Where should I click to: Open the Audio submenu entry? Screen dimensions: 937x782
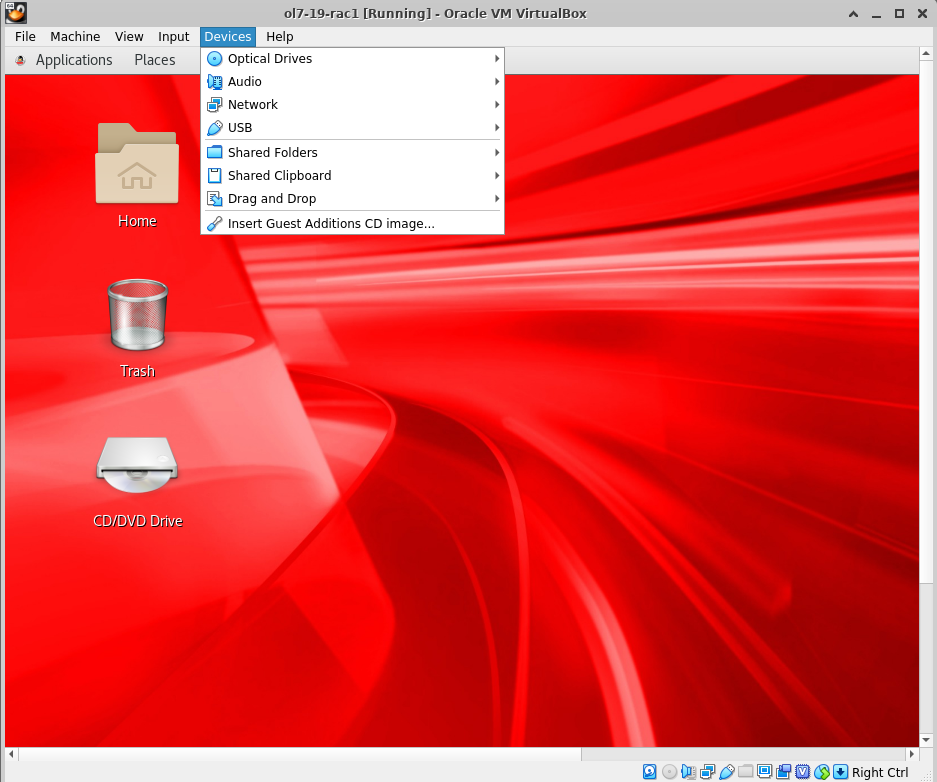pos(352,81)
